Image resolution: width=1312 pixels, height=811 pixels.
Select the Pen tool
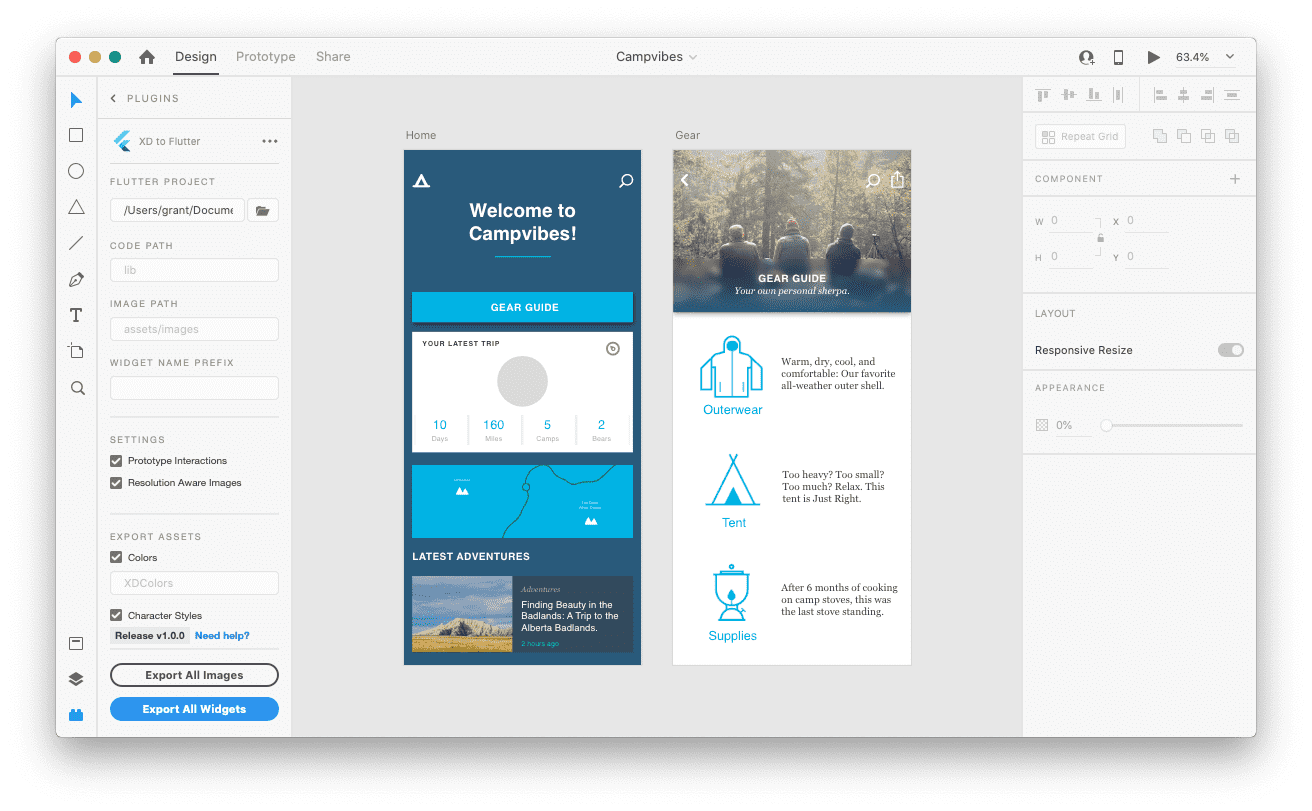coord(76,280)
